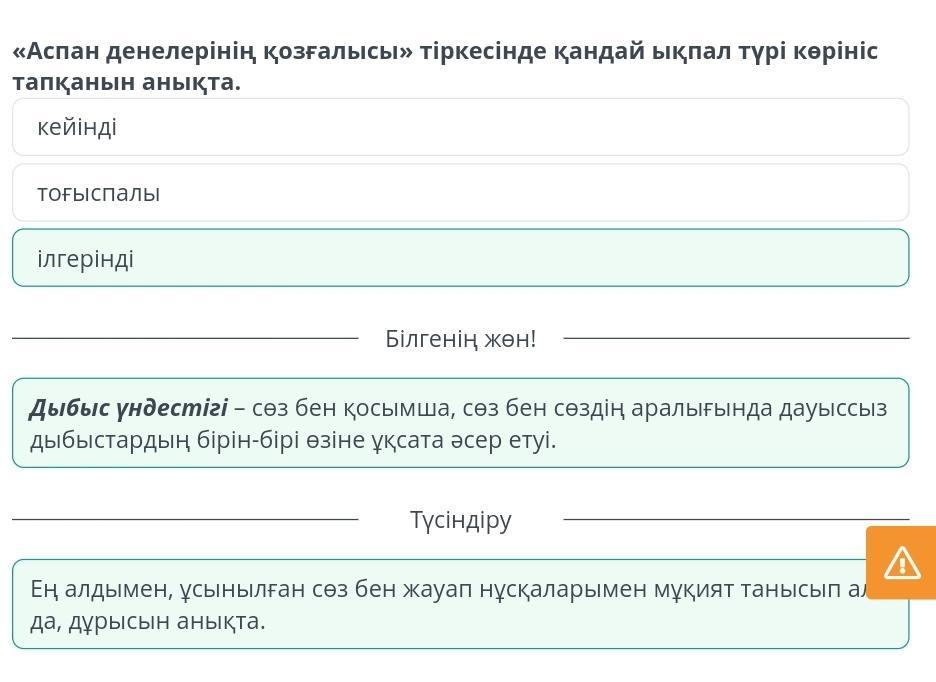Image resolution: width=936 pixels, height=682 pixels.
Task: Select the 'кейінді' answer option
Action: point(460,127)
